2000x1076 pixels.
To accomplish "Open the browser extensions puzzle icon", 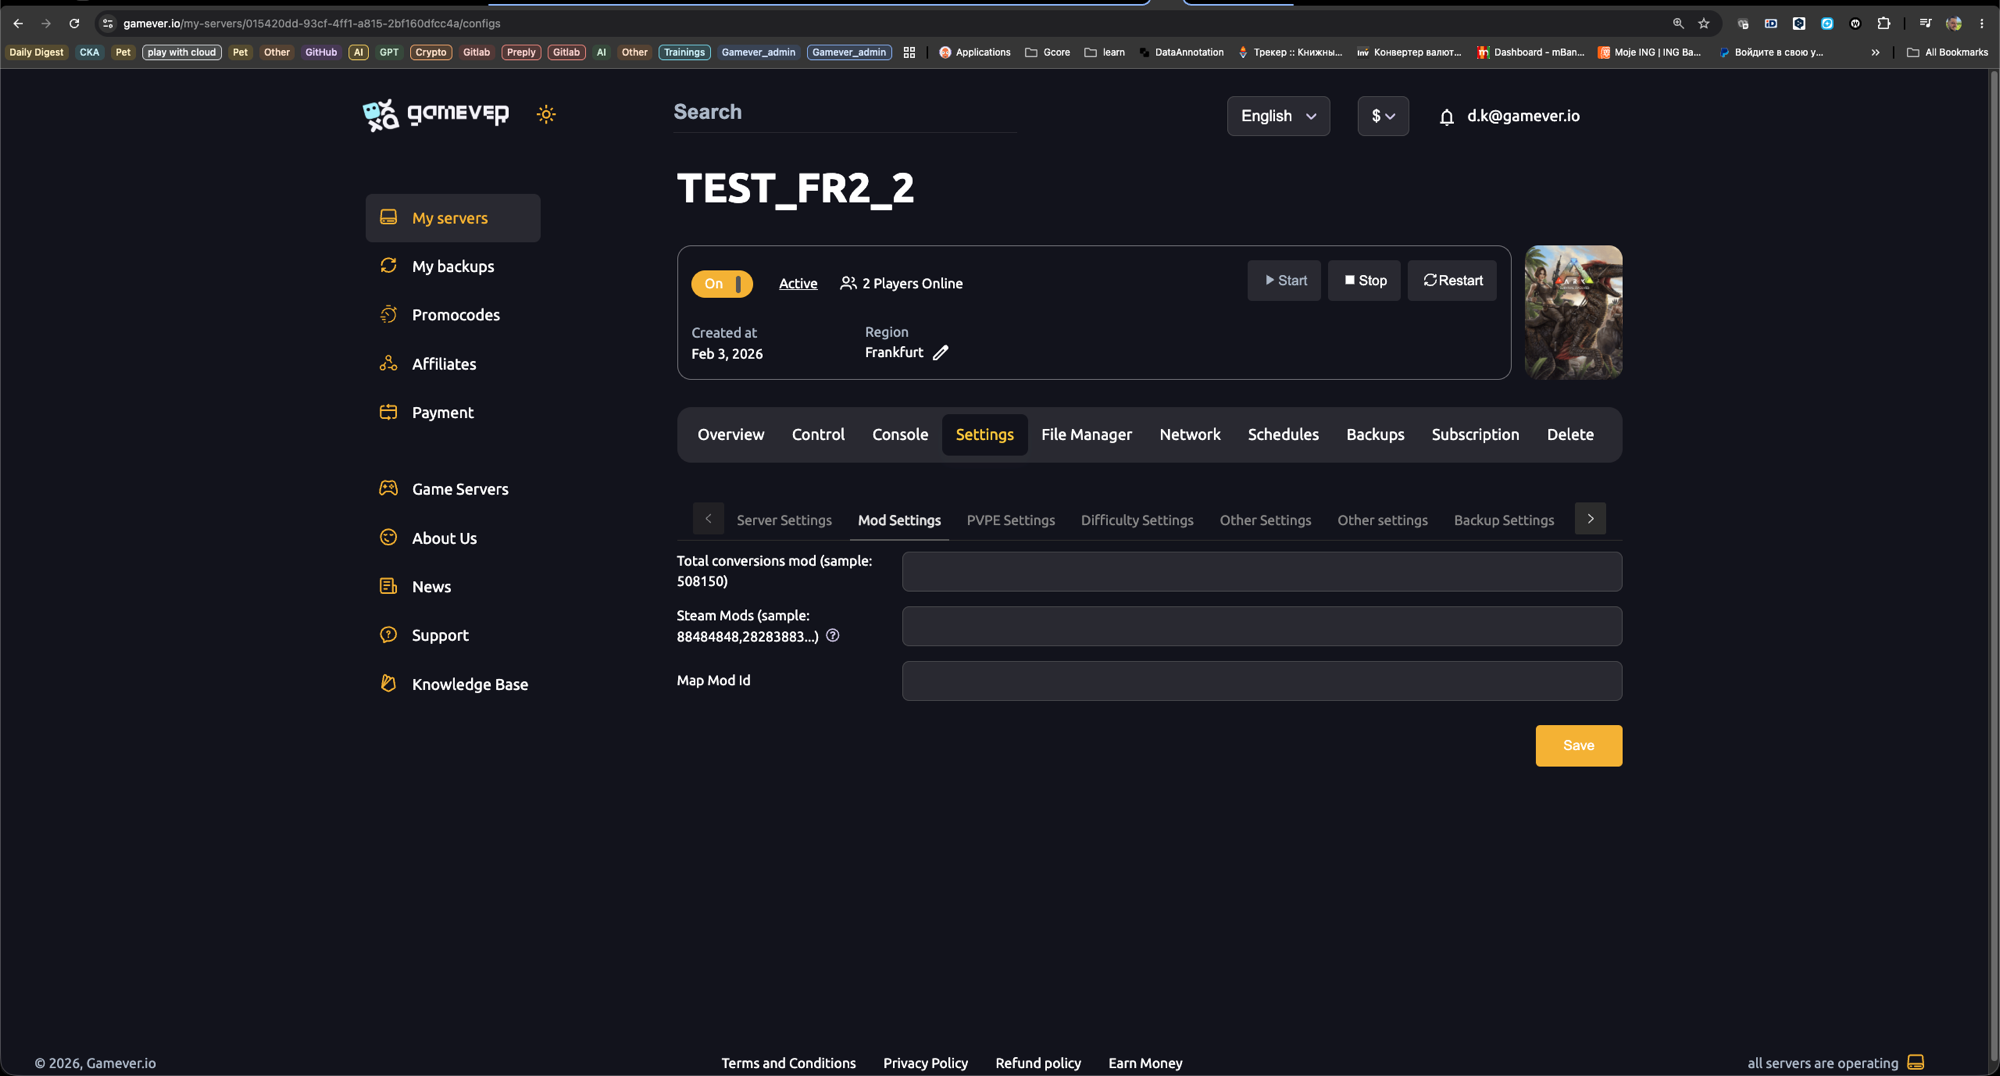I will pos(1884,23).
